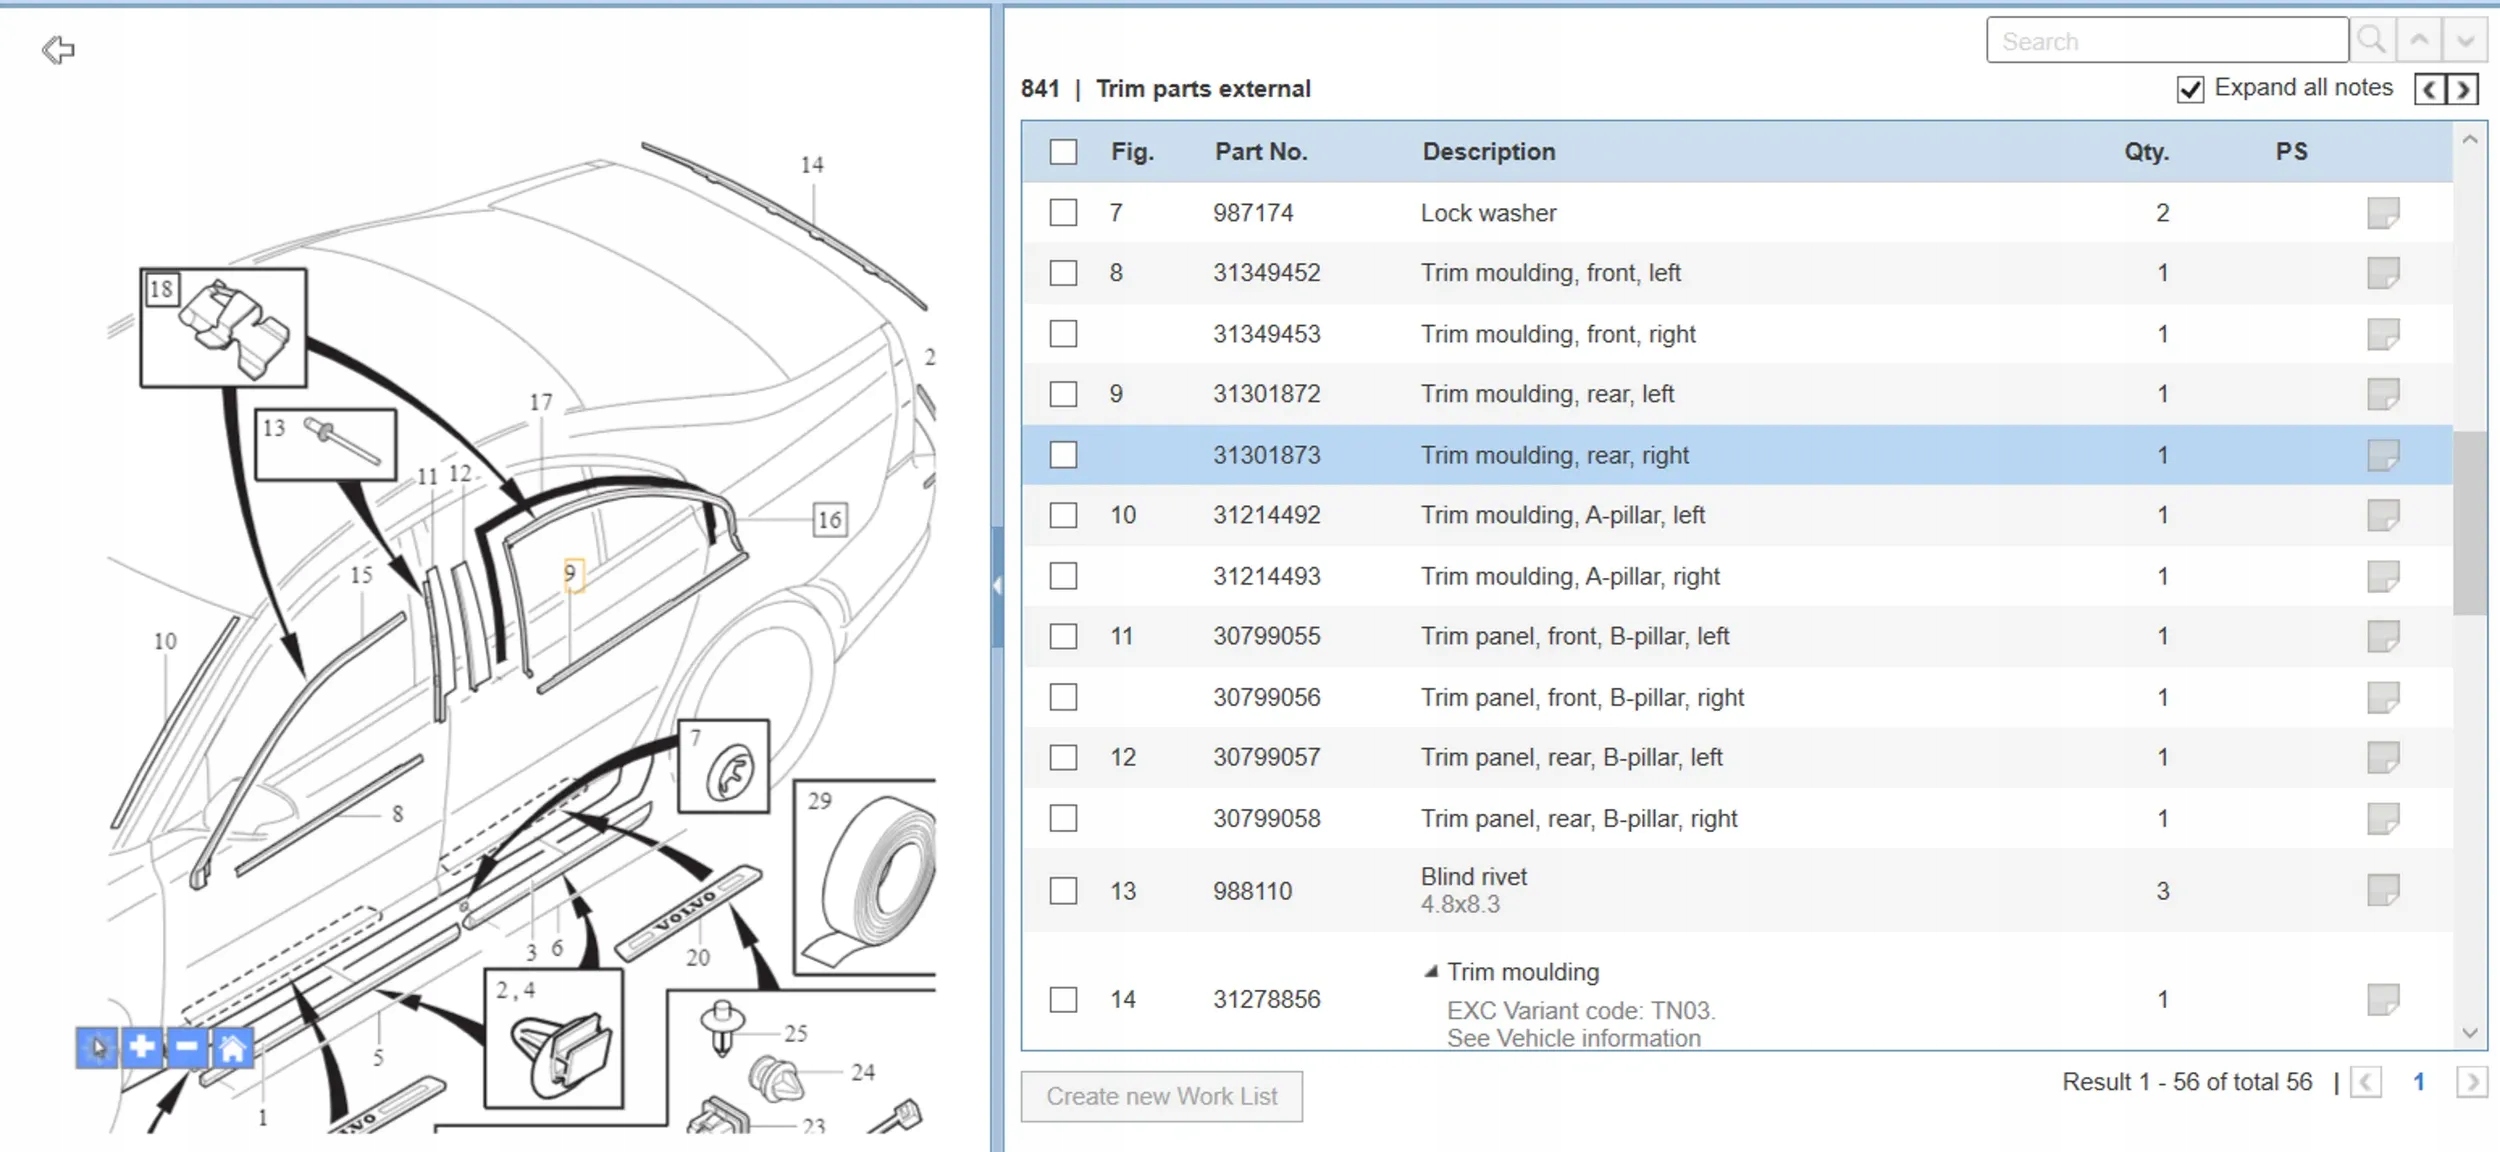Click the zoom in plus button on the diagram
Image resolution: width=2500 pixels, height=1152 pixels.
142,1047
